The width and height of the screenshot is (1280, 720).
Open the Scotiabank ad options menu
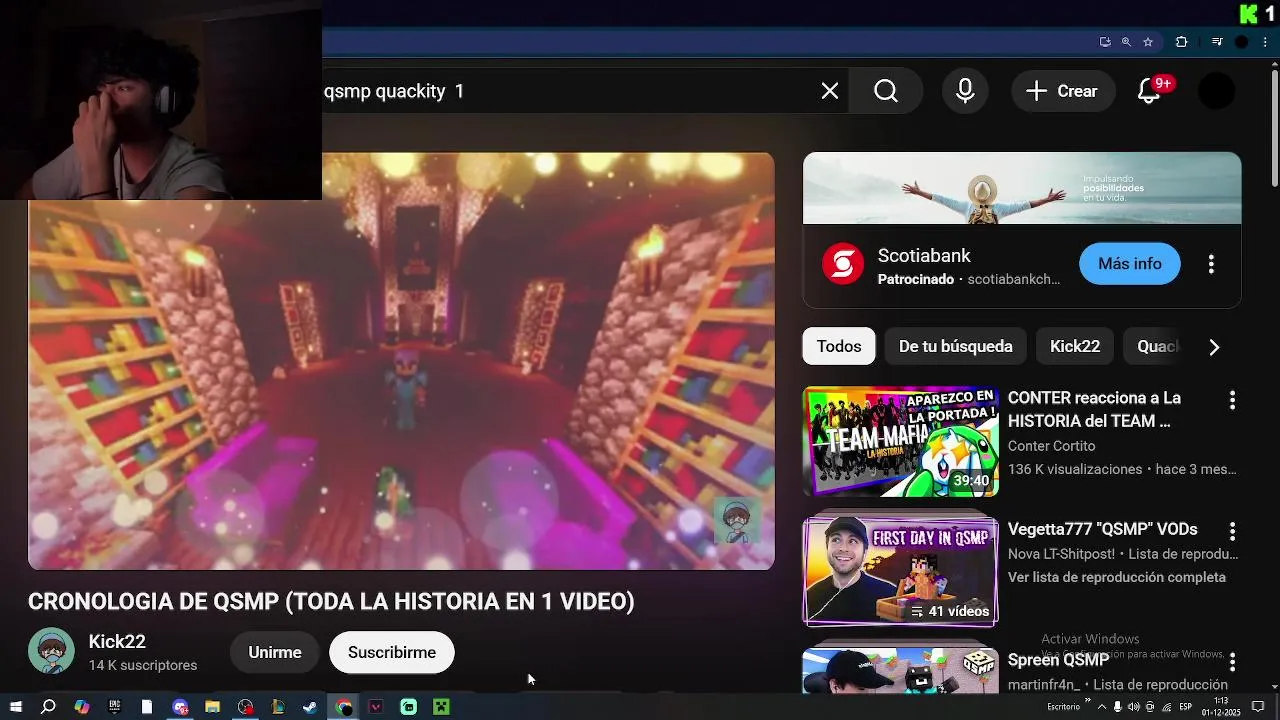click(x=1211, y=264)
